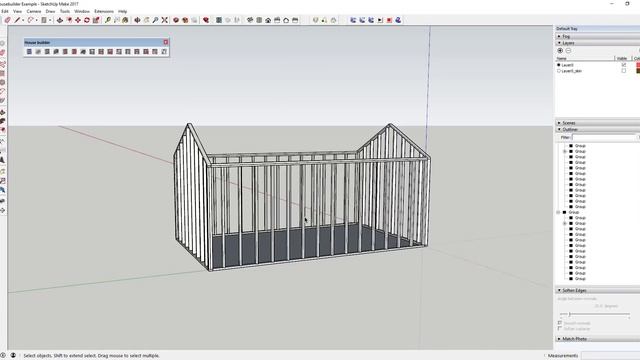Click the 3D Warehouse icon
This screenshot has height=360, width=640.
click(x=176, y=20)
